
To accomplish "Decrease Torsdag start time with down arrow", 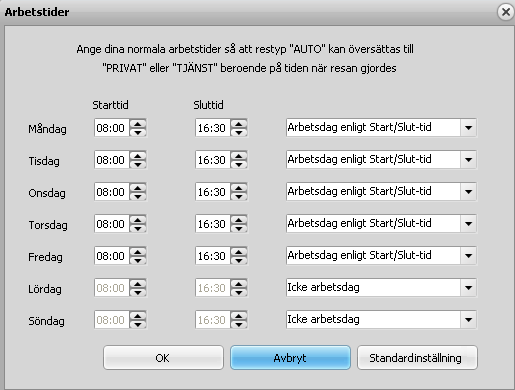I will click(x=138, y=228).
